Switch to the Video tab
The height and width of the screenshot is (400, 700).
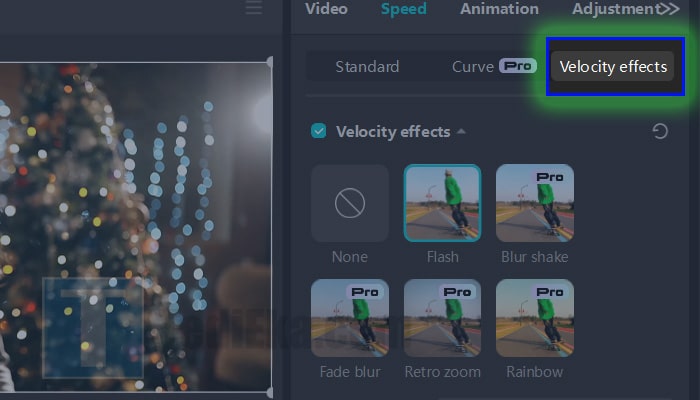click(x=326, y=9)
